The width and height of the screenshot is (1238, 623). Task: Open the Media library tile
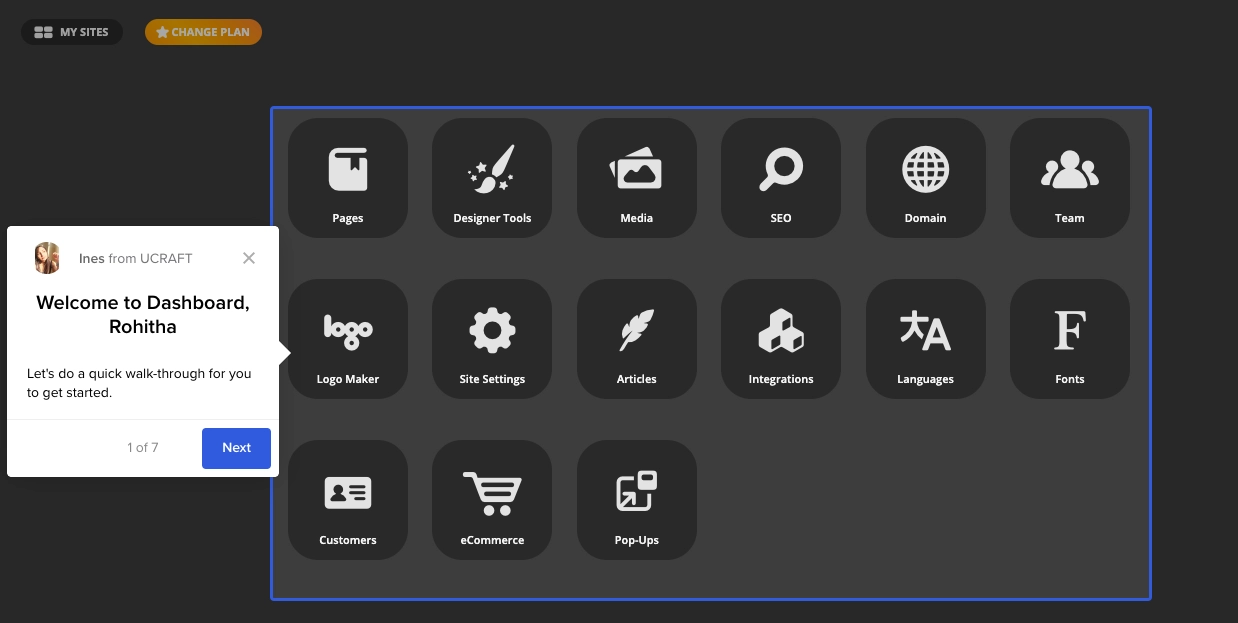[637, 178]
